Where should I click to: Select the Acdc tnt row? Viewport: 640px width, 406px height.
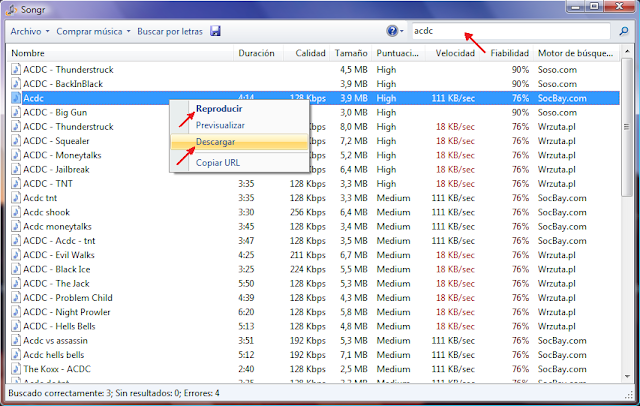point(313,198)
